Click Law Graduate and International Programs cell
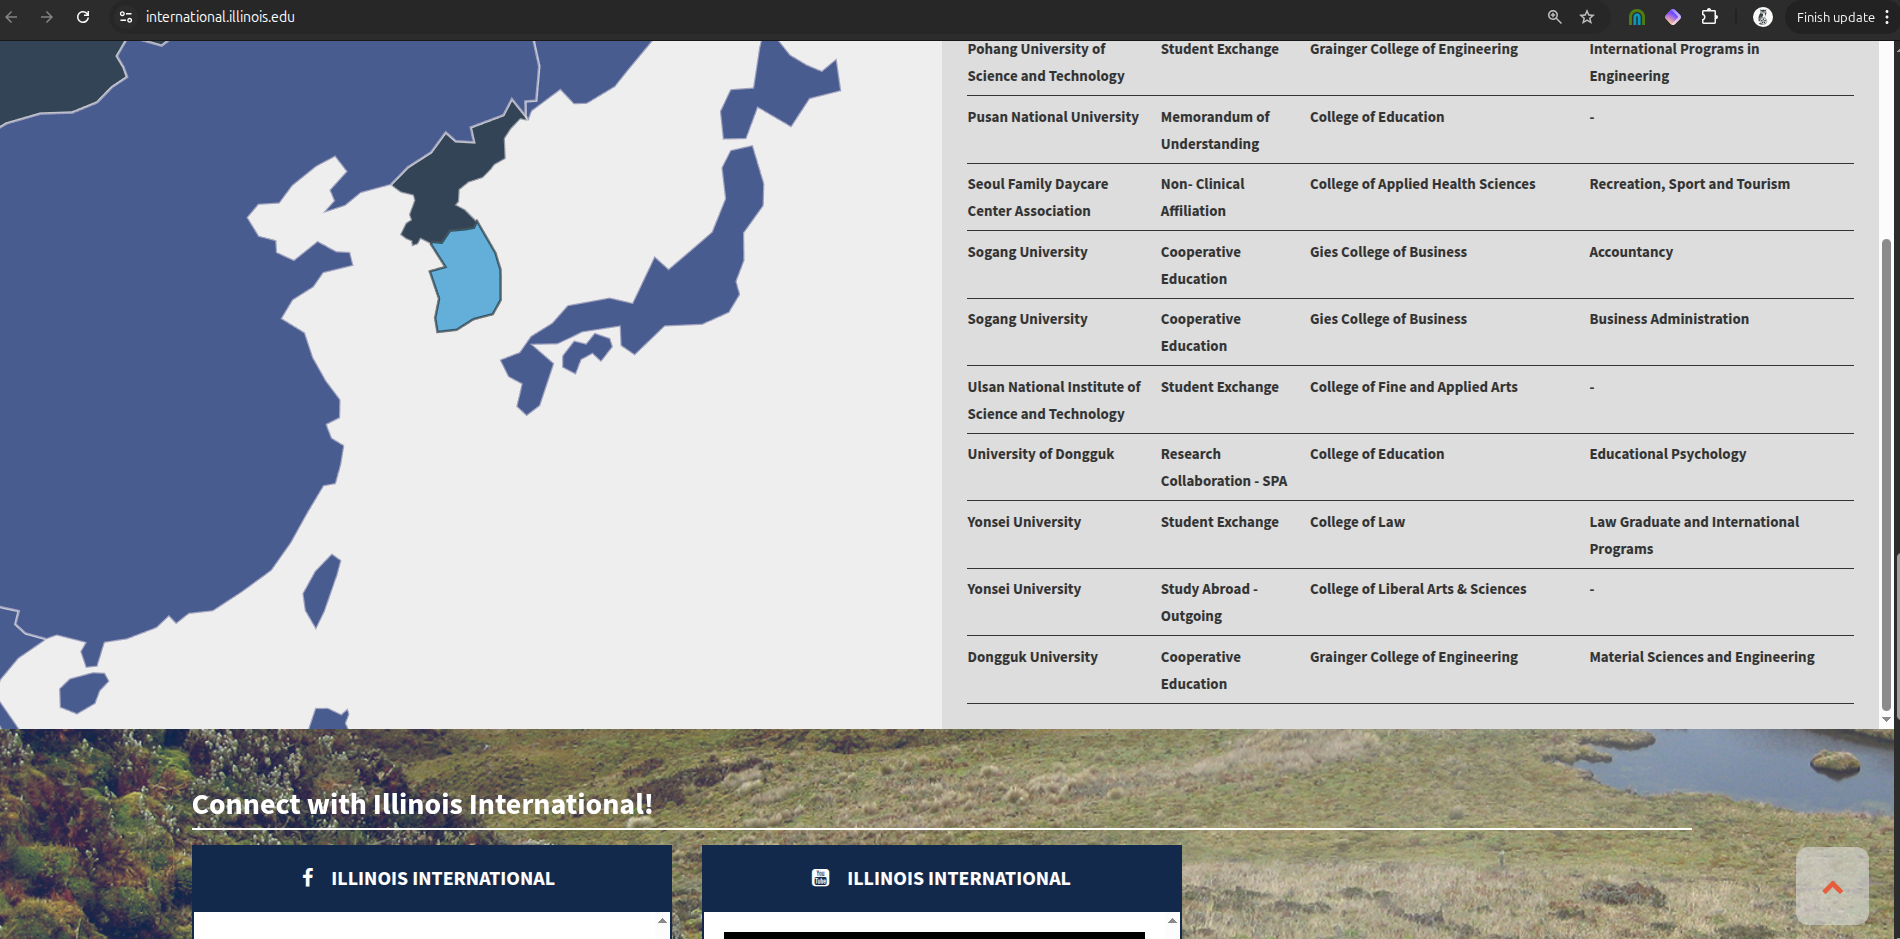Viewport: 1900px width, 939px height. pyautogui.click(x=1694, y=535)
